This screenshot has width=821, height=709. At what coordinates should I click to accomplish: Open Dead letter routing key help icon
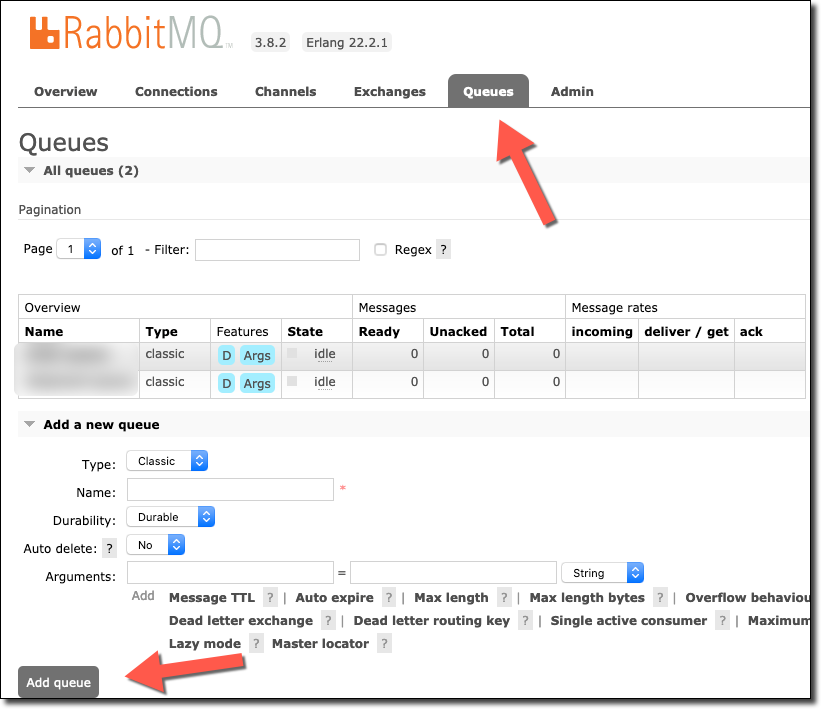pyautogui.click(x=525, y=621)
